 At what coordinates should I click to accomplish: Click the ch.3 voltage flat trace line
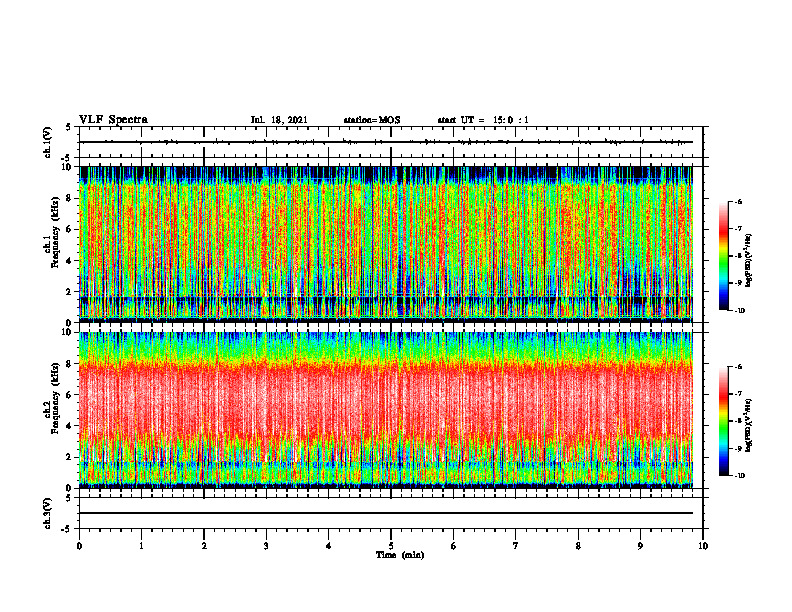click(386, 513)
